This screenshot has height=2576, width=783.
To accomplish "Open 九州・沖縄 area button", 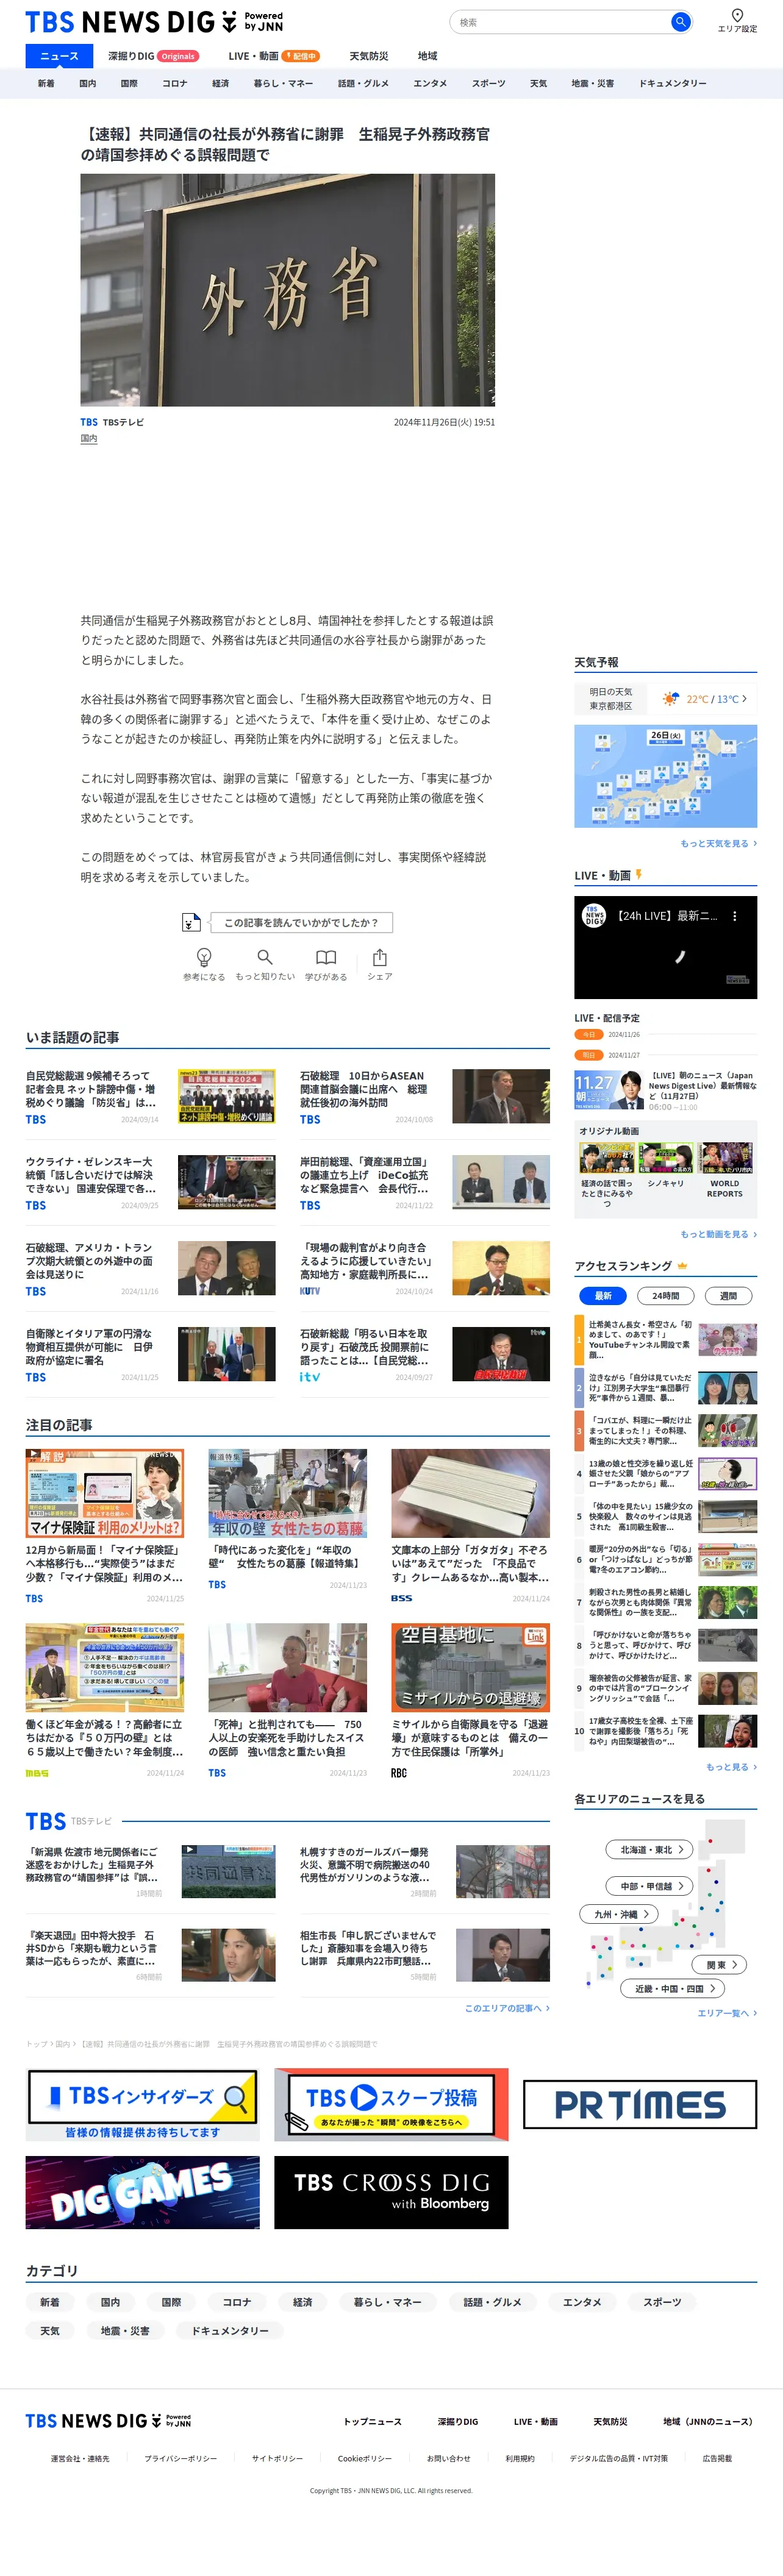I will [619, 1913].
